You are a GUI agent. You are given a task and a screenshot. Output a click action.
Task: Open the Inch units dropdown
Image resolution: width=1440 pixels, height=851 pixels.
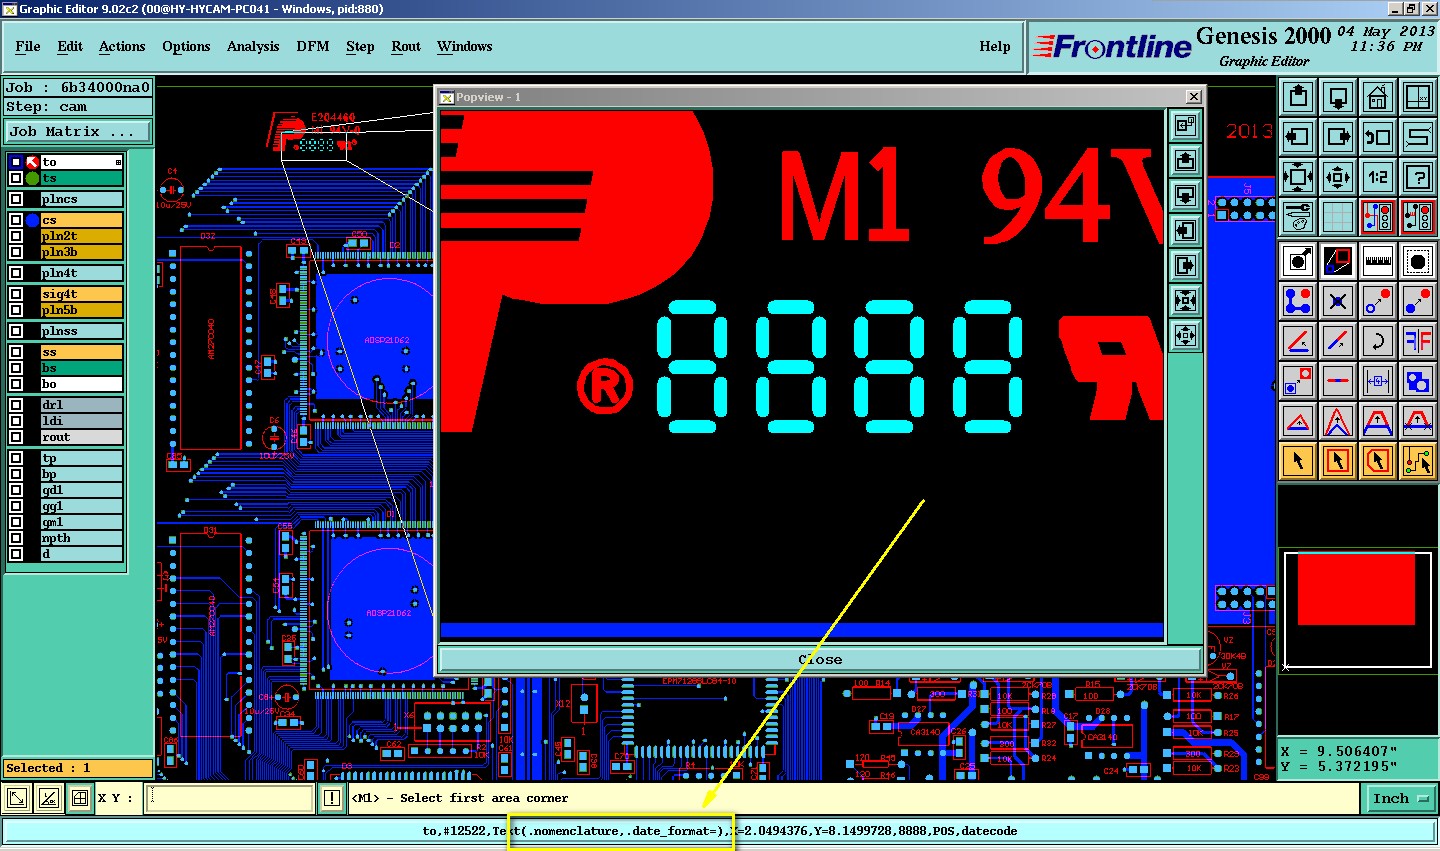pyautogui.click(x=1399, y=798)
